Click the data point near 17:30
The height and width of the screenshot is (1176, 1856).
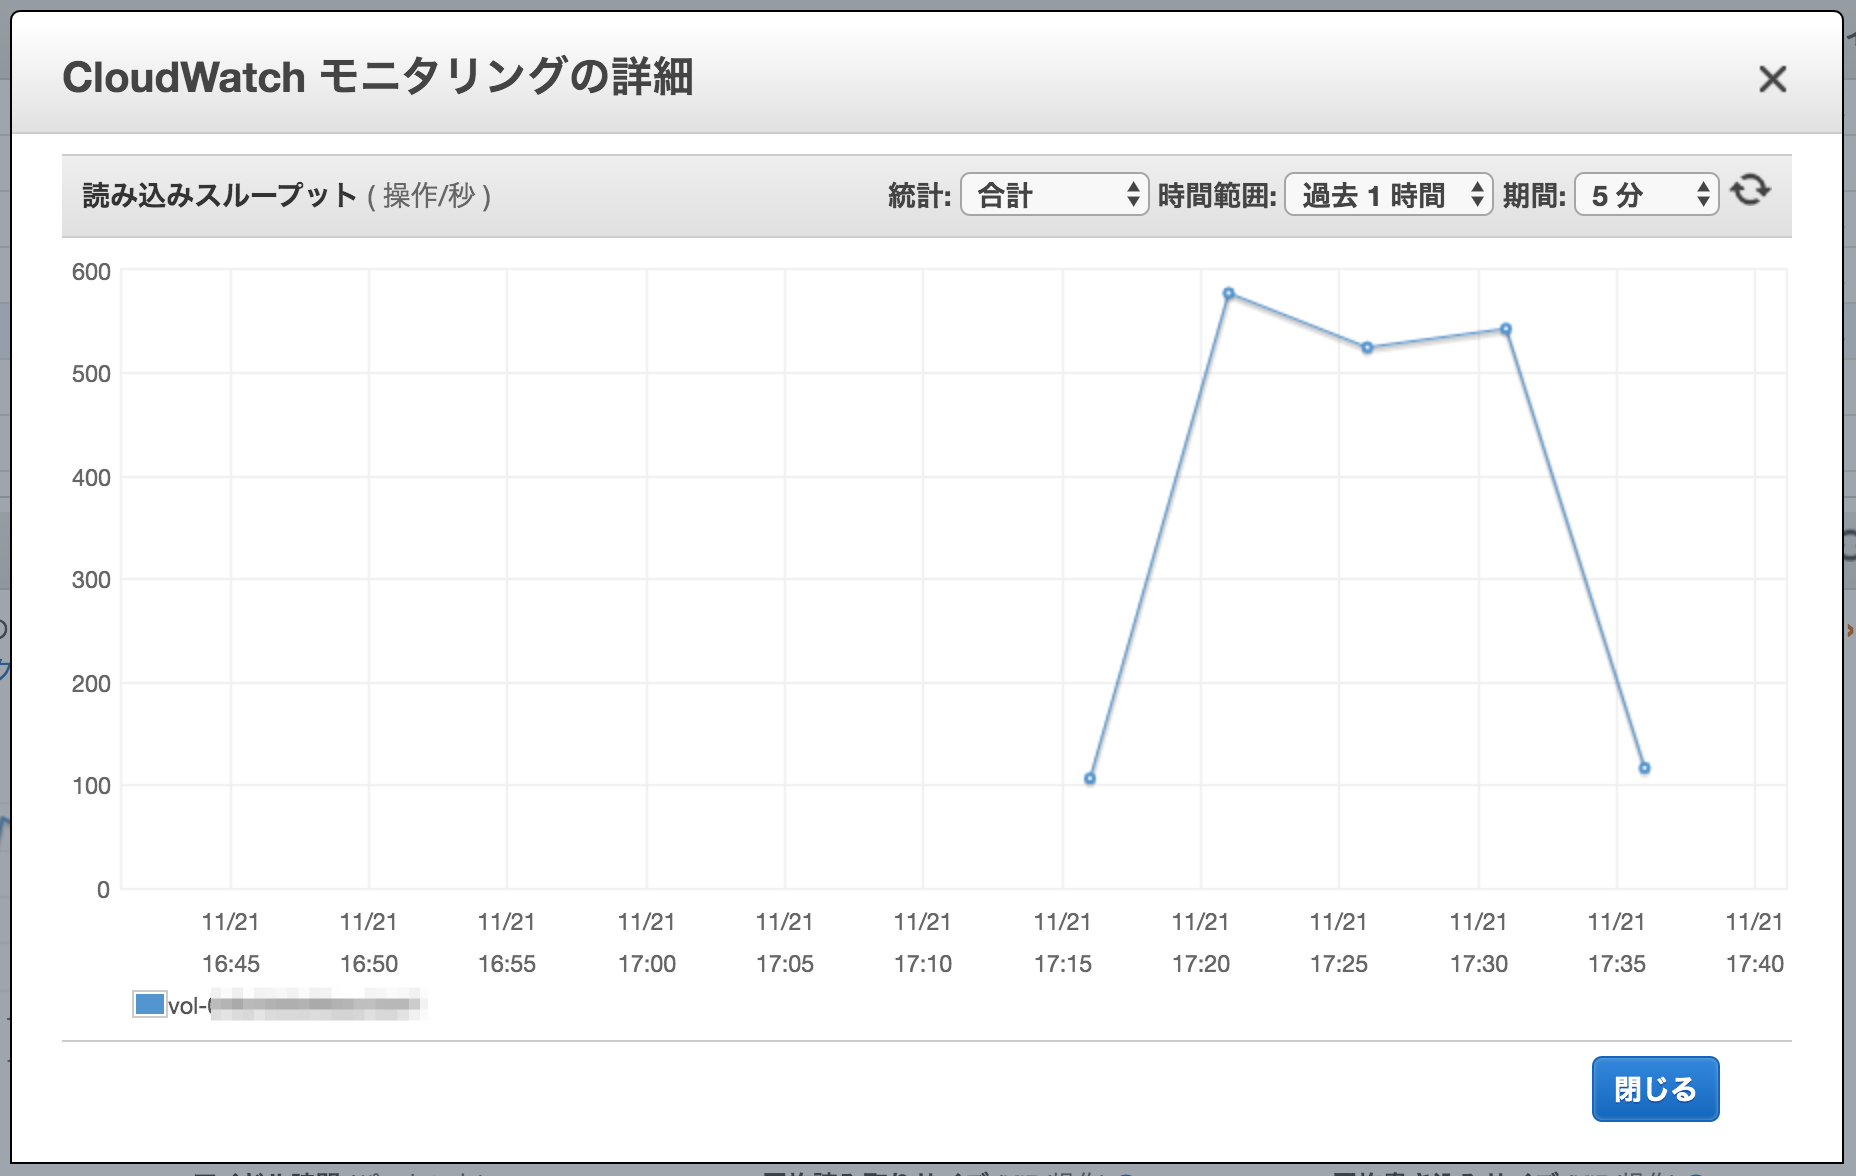1506,329
